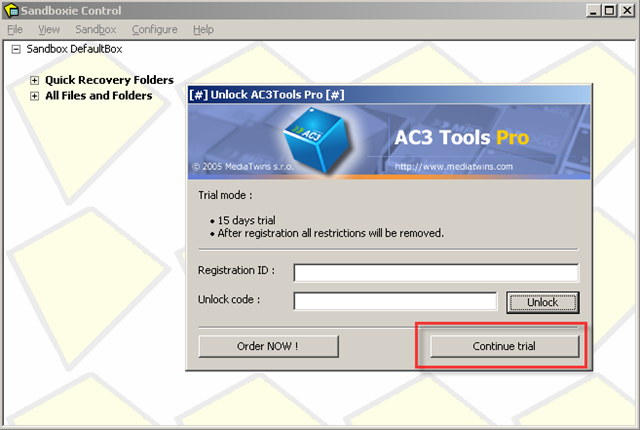Click the 'After registration all restrictions will be removed.' text
The height and width of the screenshot is (430, 640).
click(x=331, y=233)
